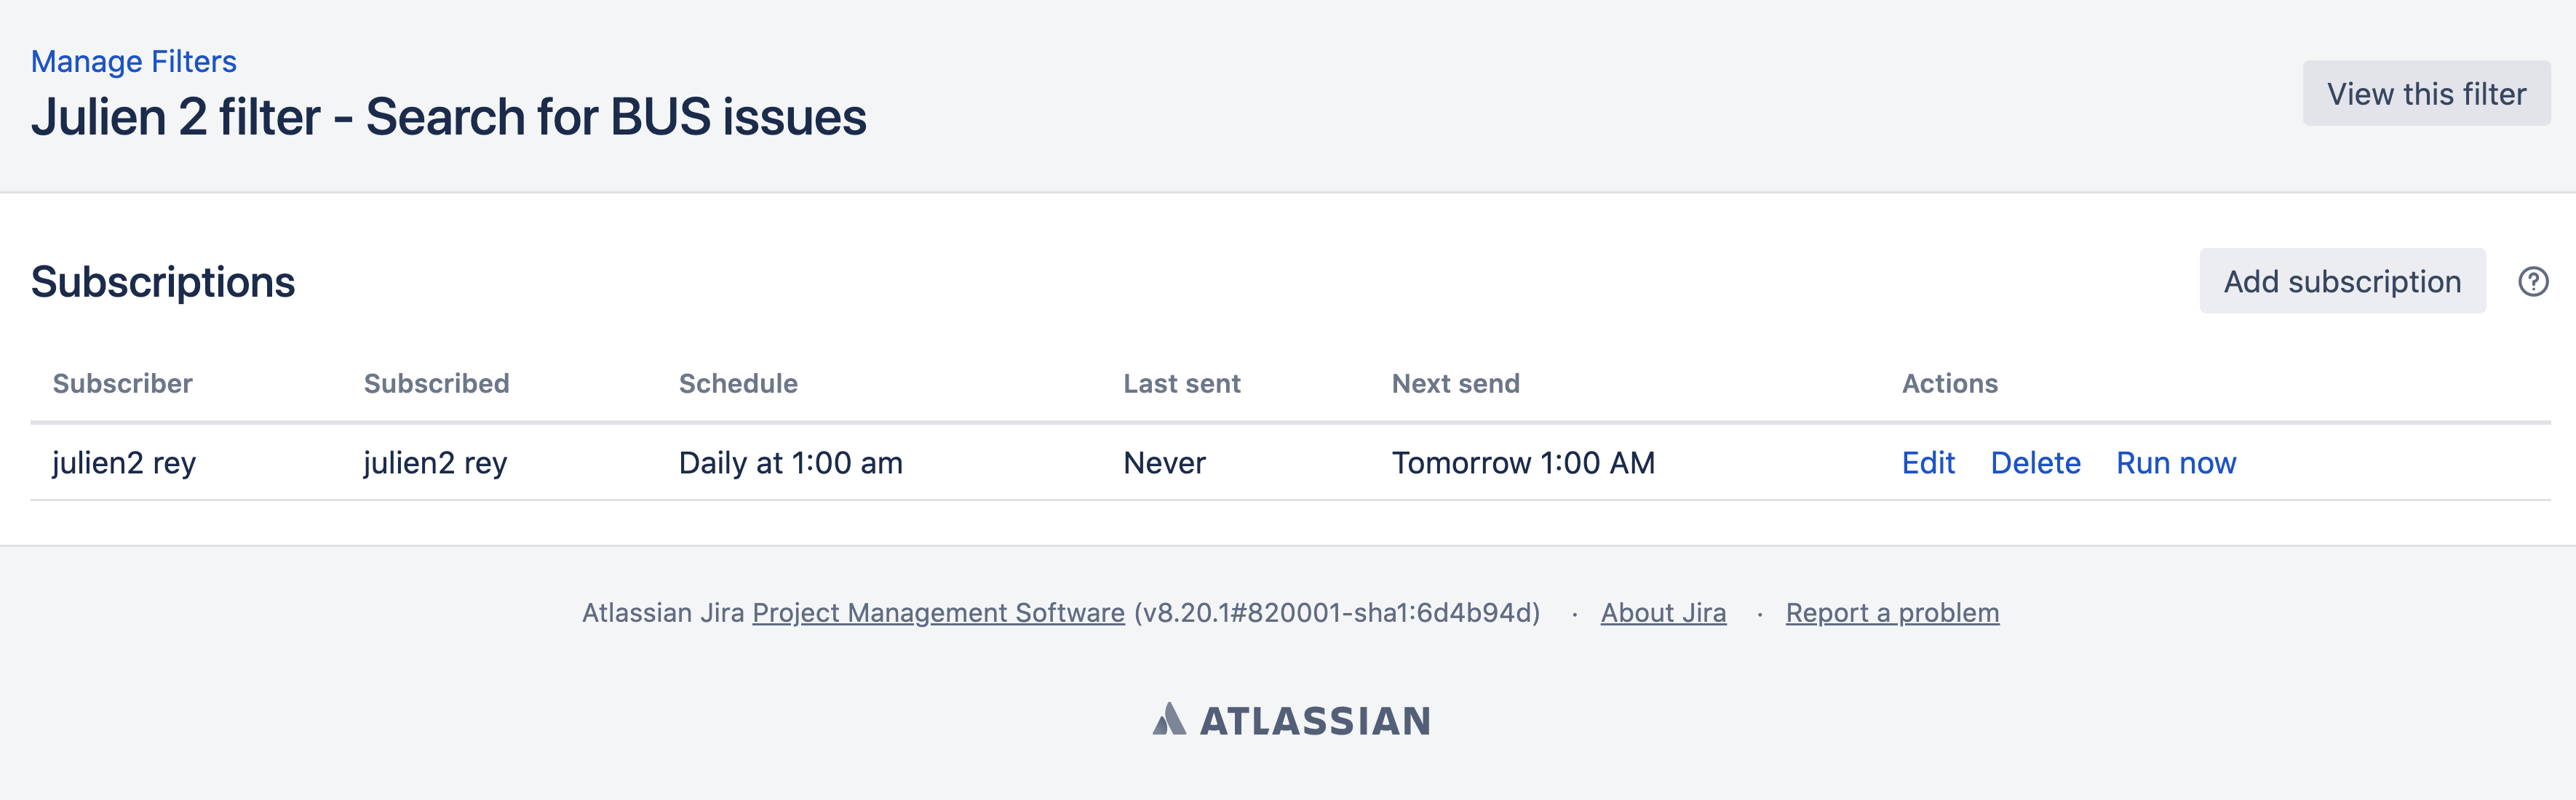The width and height of the screenshot is (2576, 800).
Task: Click the Atlassian logo in footer
Action: 1291,720
